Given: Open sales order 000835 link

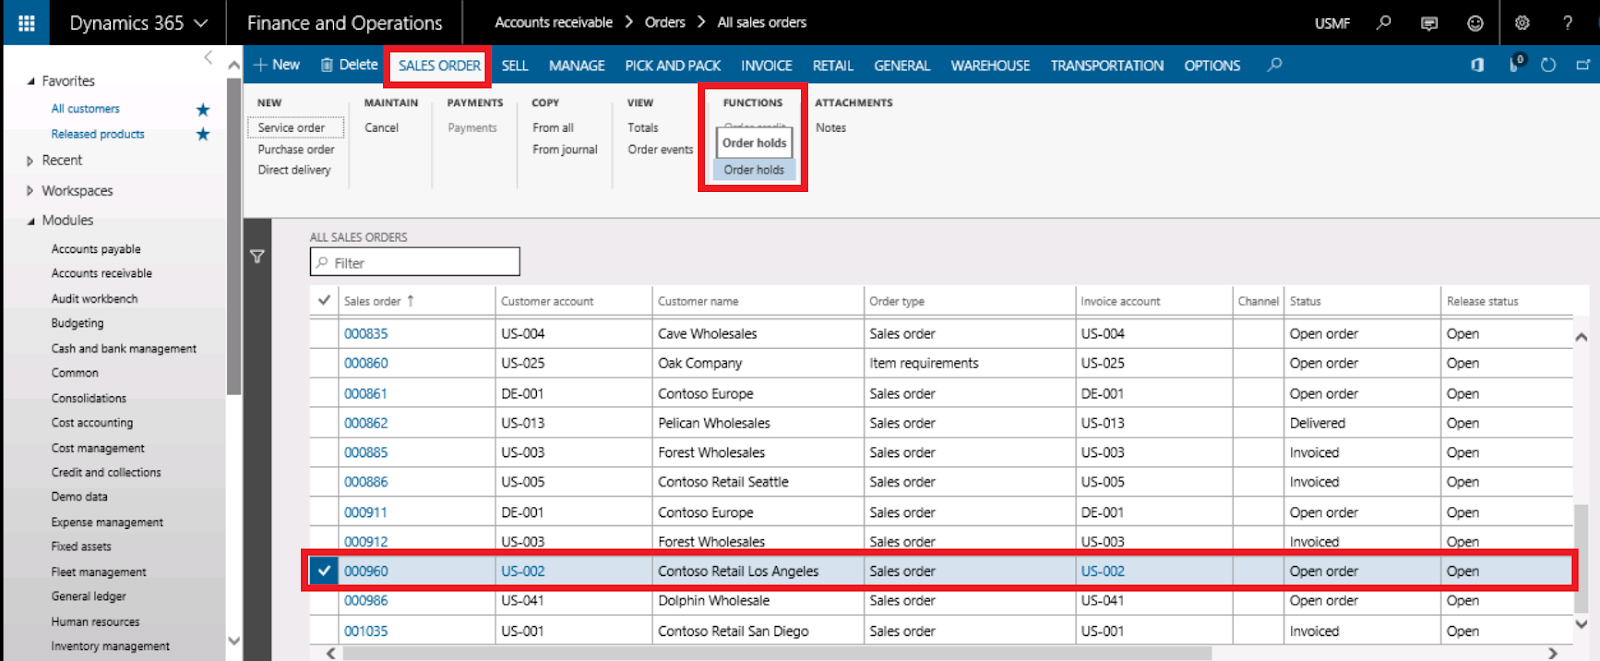Looking at the screenshot, I should (x=366, y=334).
